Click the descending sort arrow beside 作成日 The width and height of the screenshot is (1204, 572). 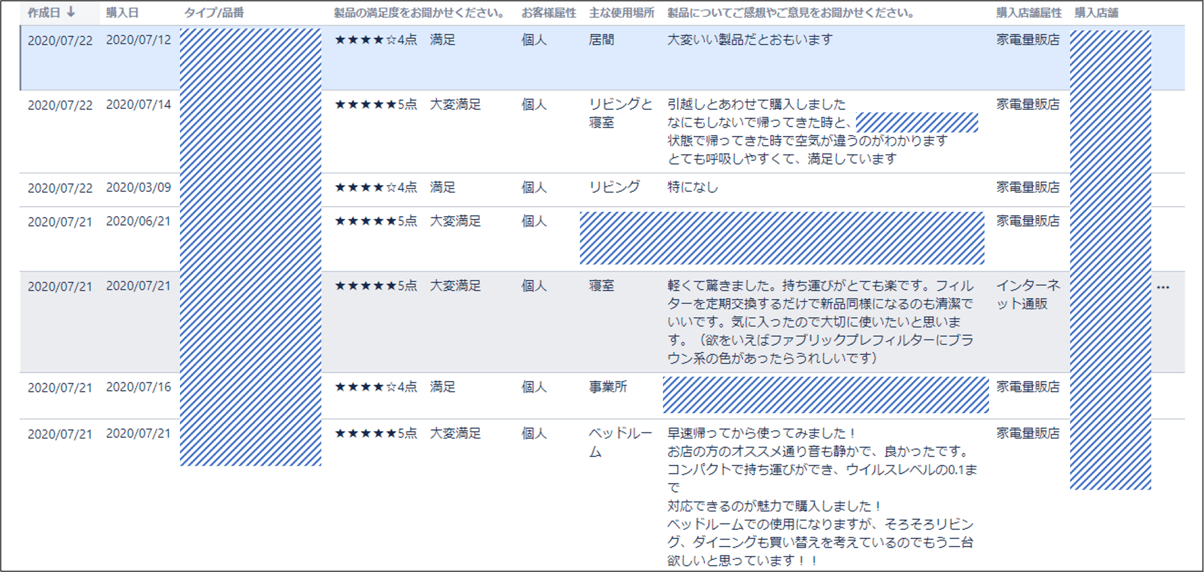point(71,13)
